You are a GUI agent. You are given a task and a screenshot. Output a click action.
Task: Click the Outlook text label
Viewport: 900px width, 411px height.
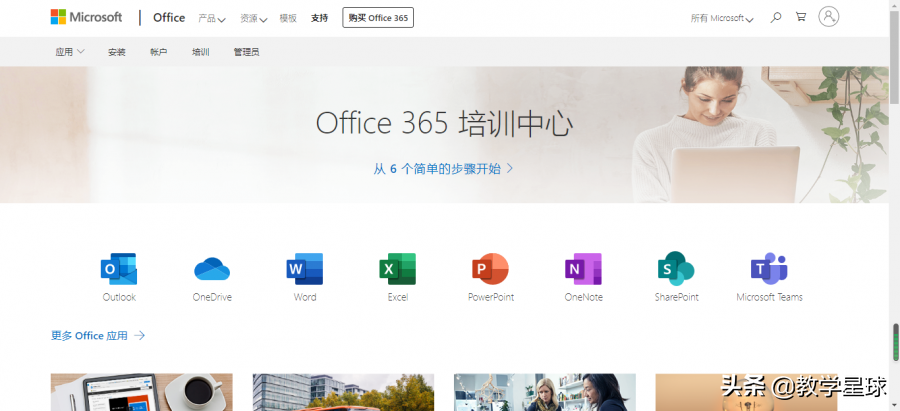pyautogui.click(x=119, y=297)
